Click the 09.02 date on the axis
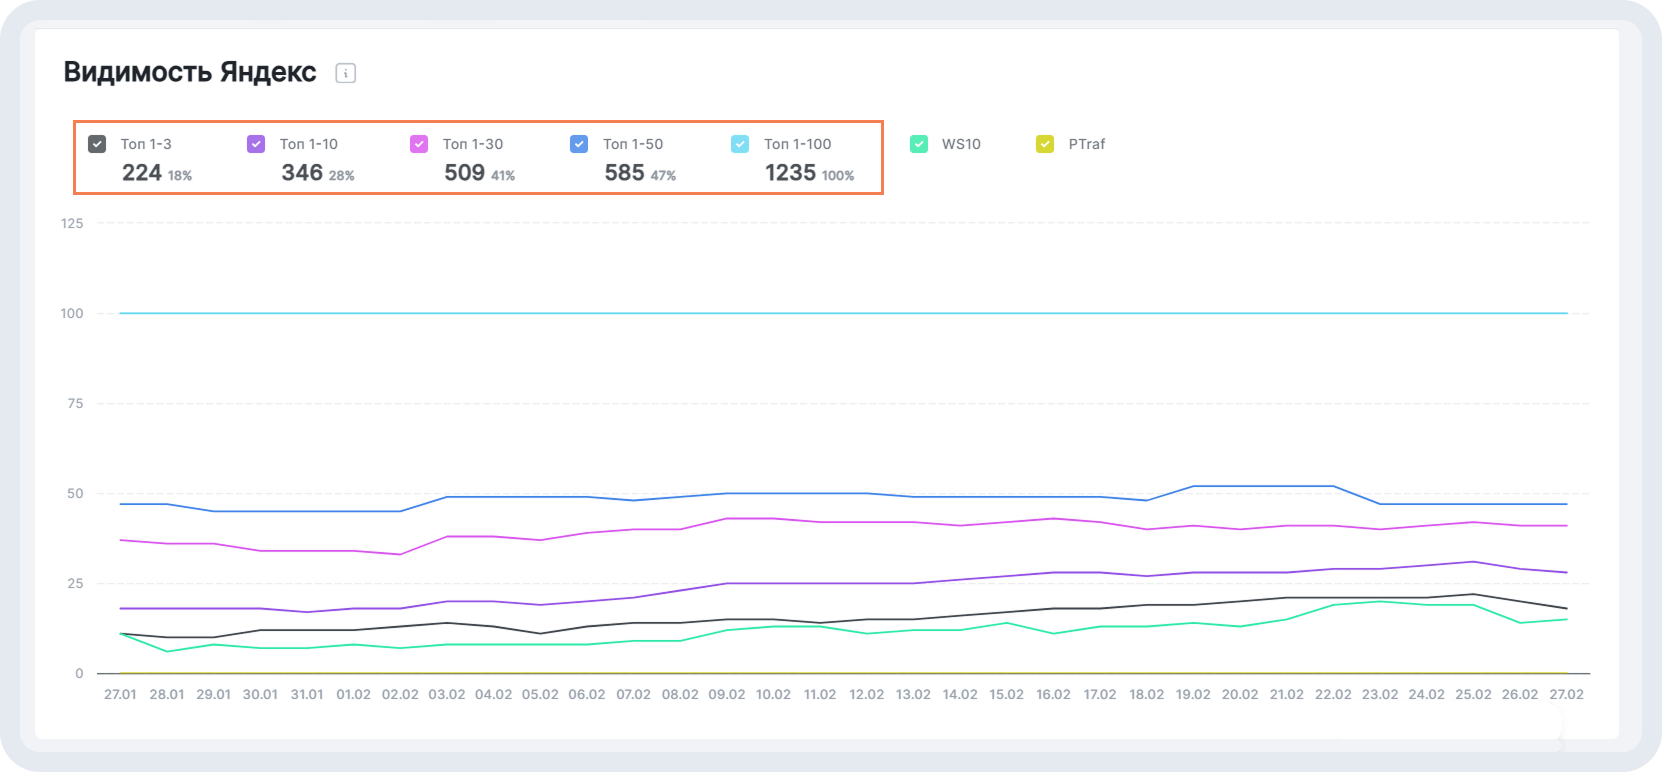This screenshot has width=1662, height=772. pyautogui.click(x=727, y=694)
